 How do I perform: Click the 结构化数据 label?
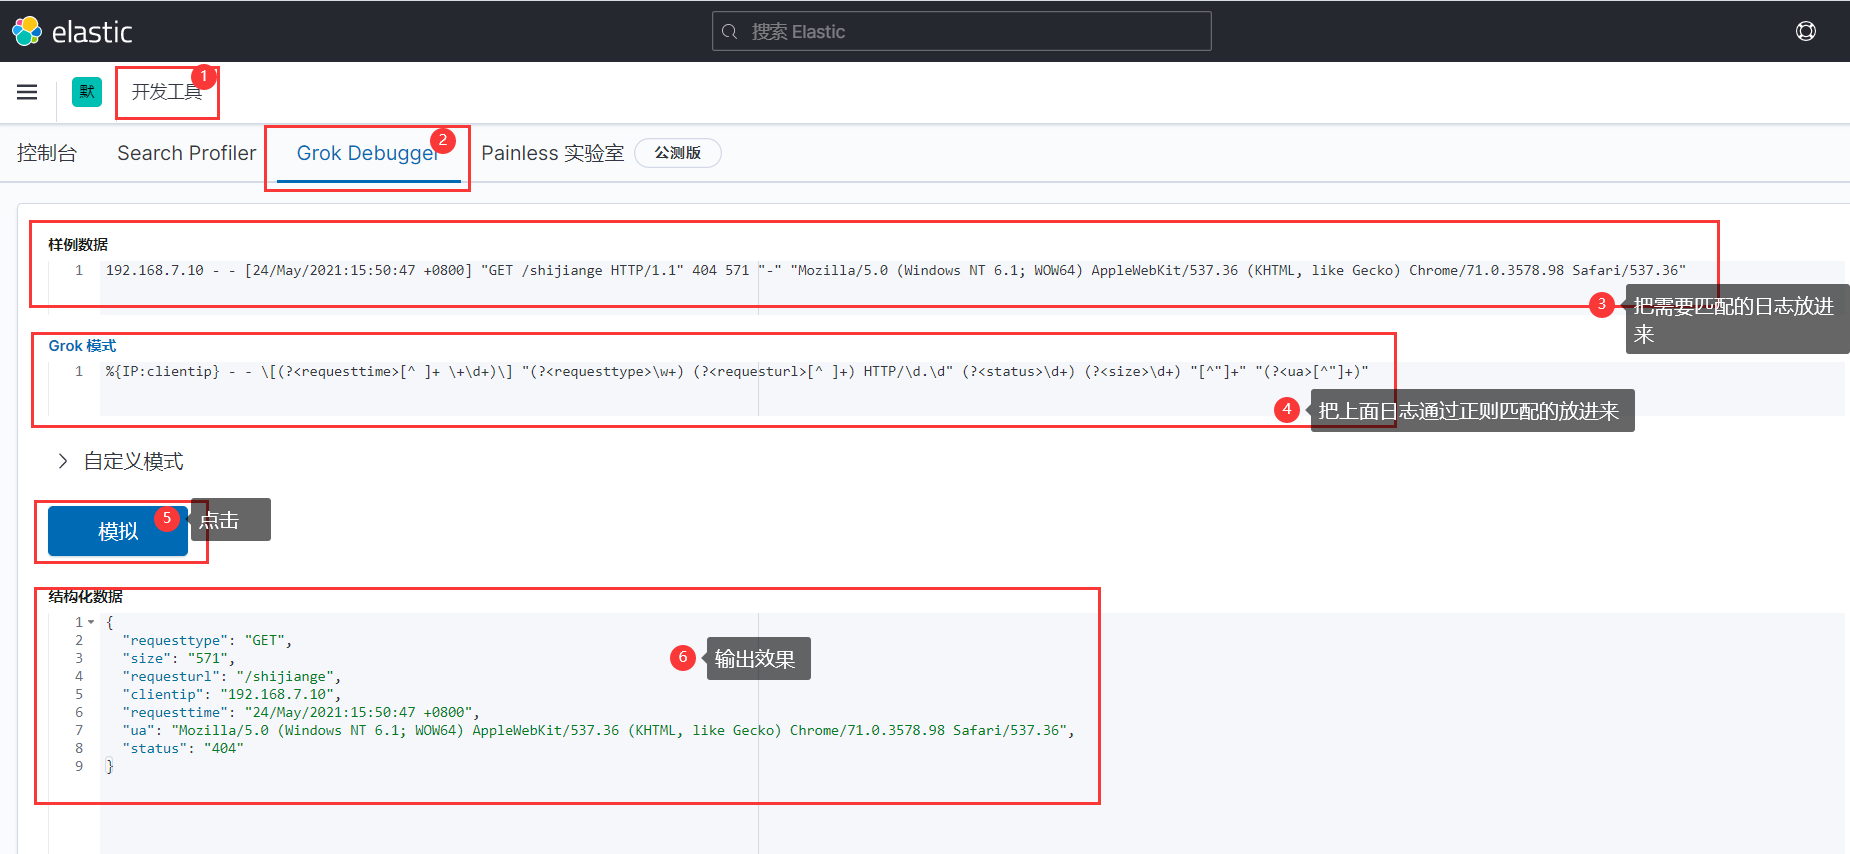coord(86,596)
